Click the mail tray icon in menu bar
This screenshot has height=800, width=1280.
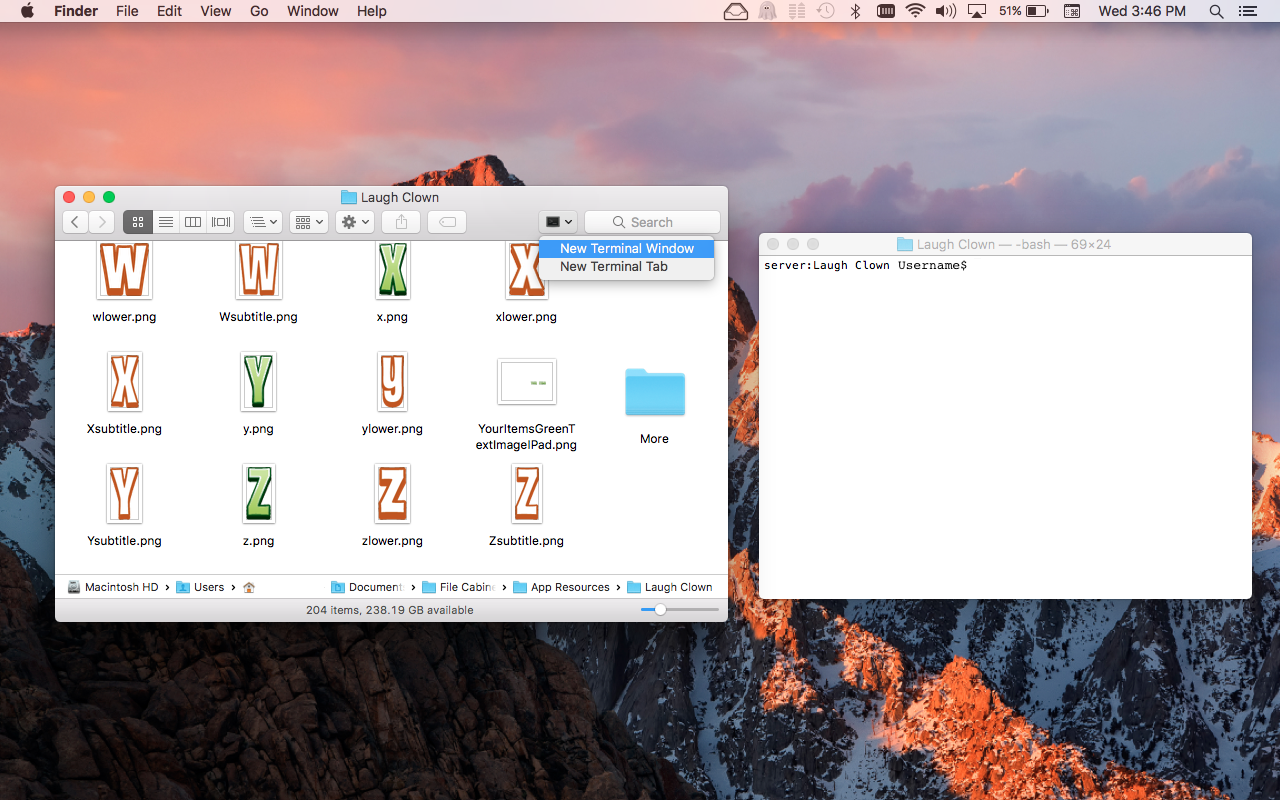pyautogui.click(x=736, y=11)
